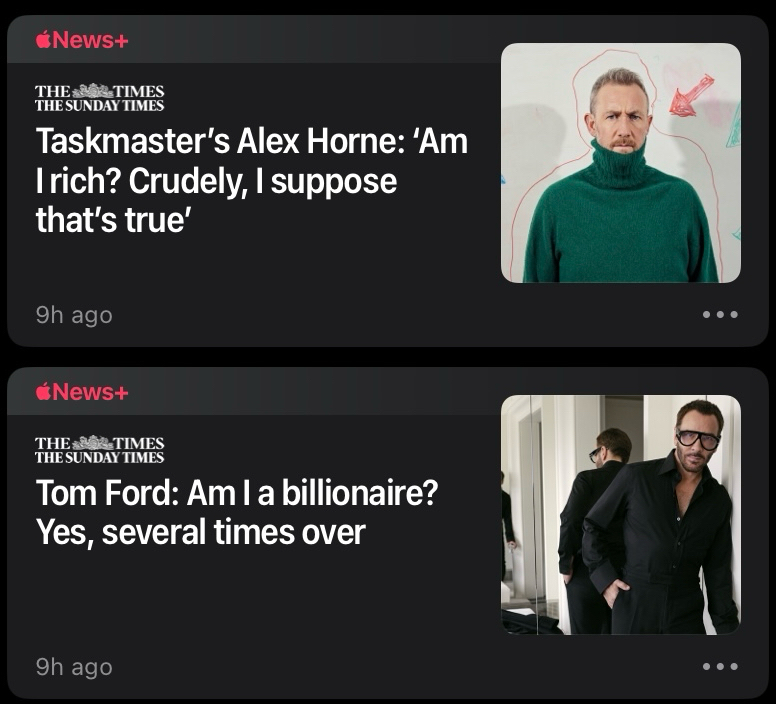Click the Apple logo on the Alex Horne card
Screen dimensions: 776x704
pyautogui.click(x=43, y=39)
